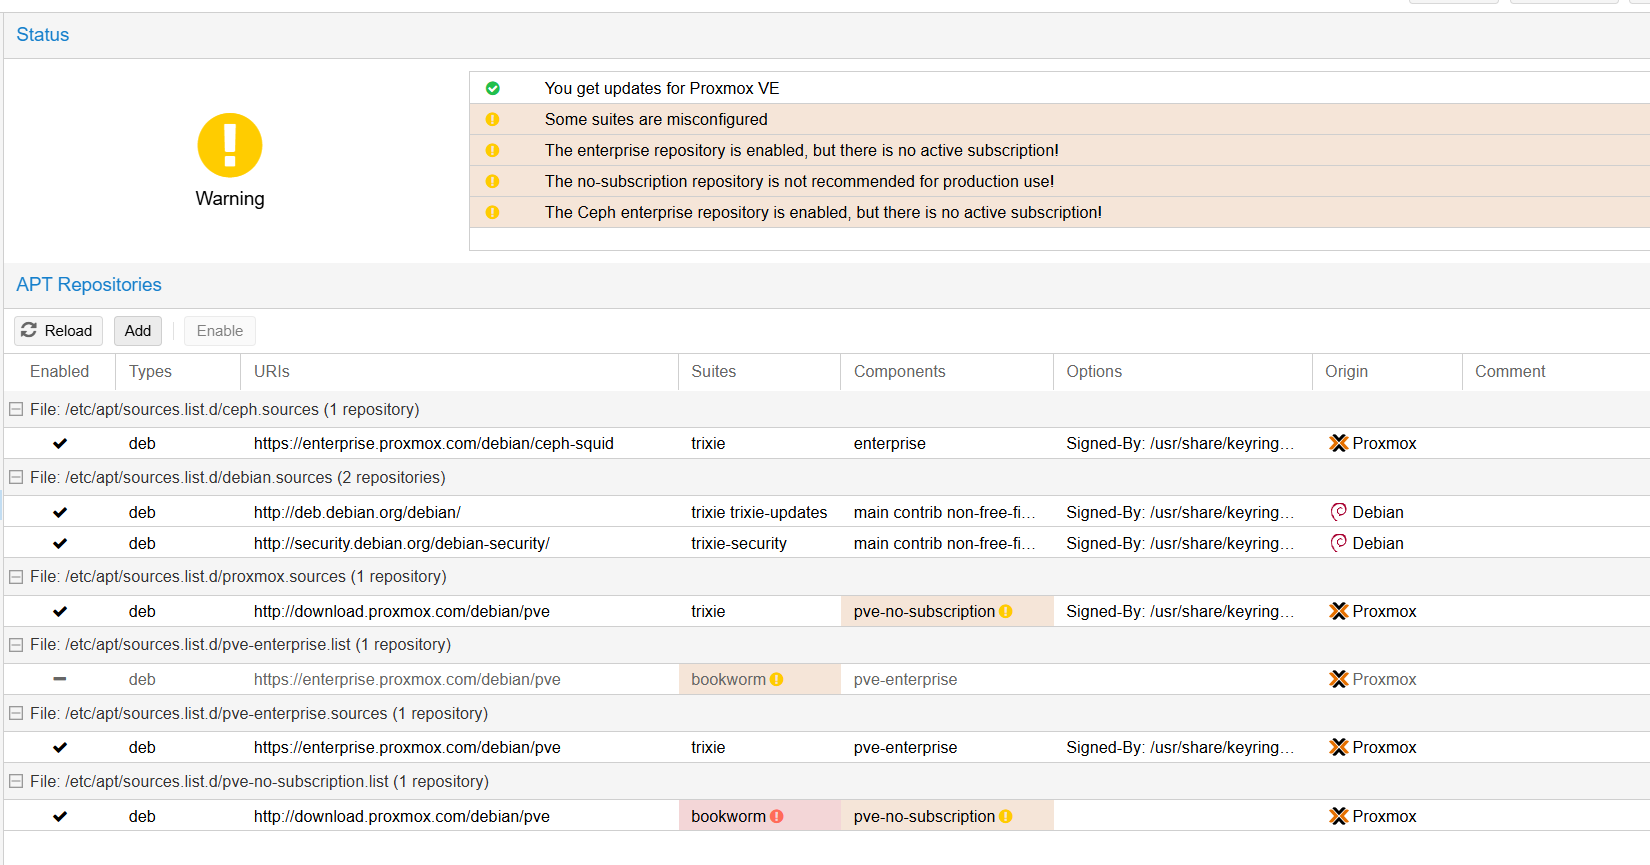
Task: Click Proxmox logo in the proxmox.sources repository row
Action: [1338, 611]
